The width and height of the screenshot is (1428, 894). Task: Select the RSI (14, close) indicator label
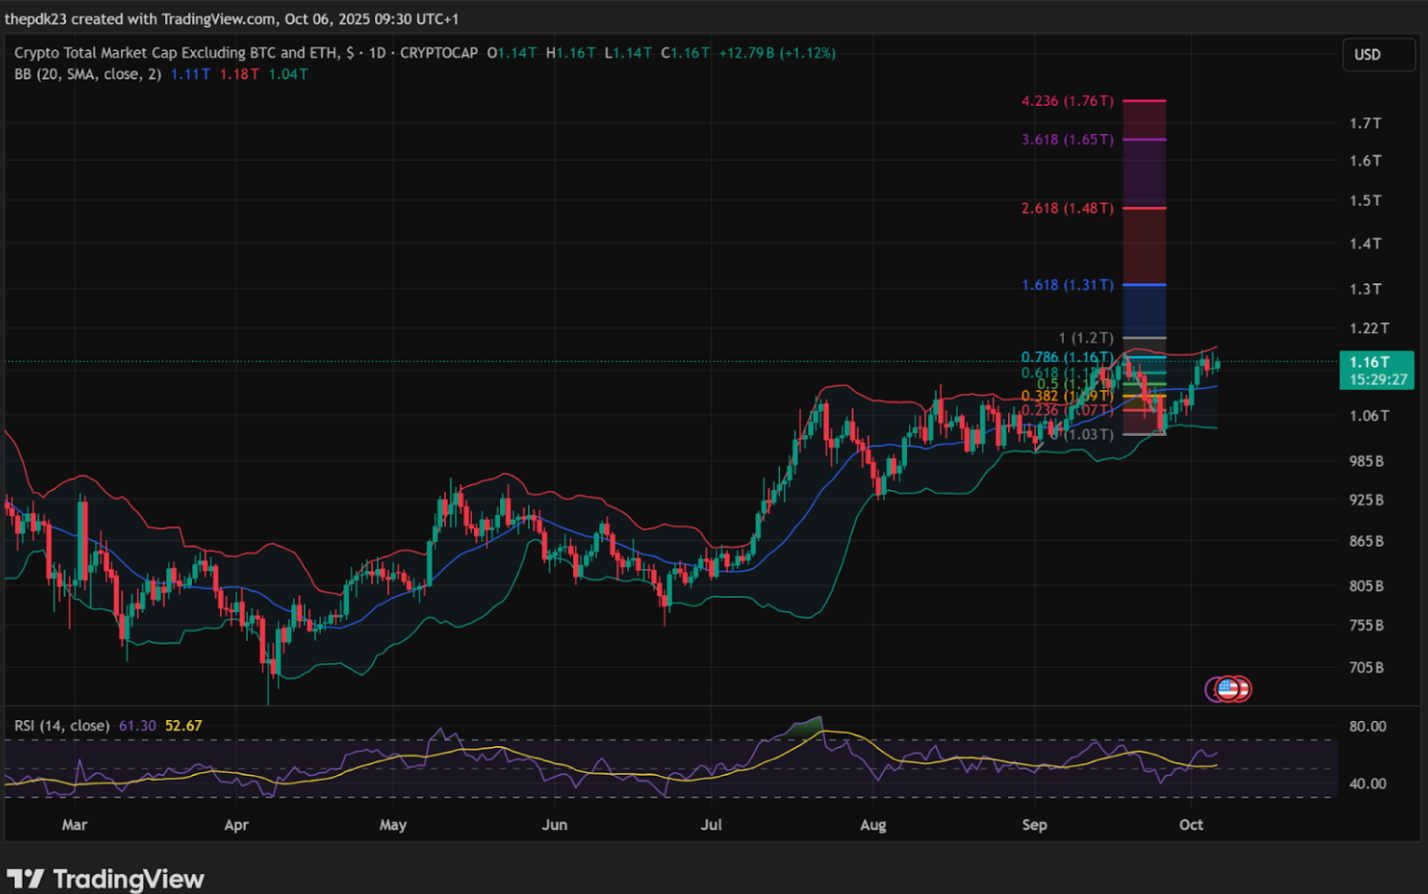point(65,724)
